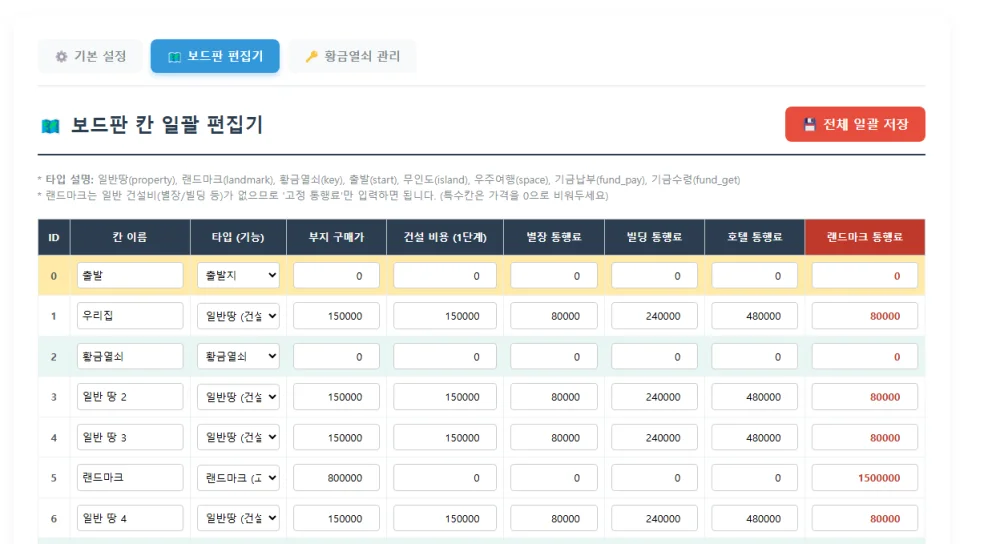Click ID cell 5 in the table
This screenshot has height=544, width=1000.
pos(54,478)
